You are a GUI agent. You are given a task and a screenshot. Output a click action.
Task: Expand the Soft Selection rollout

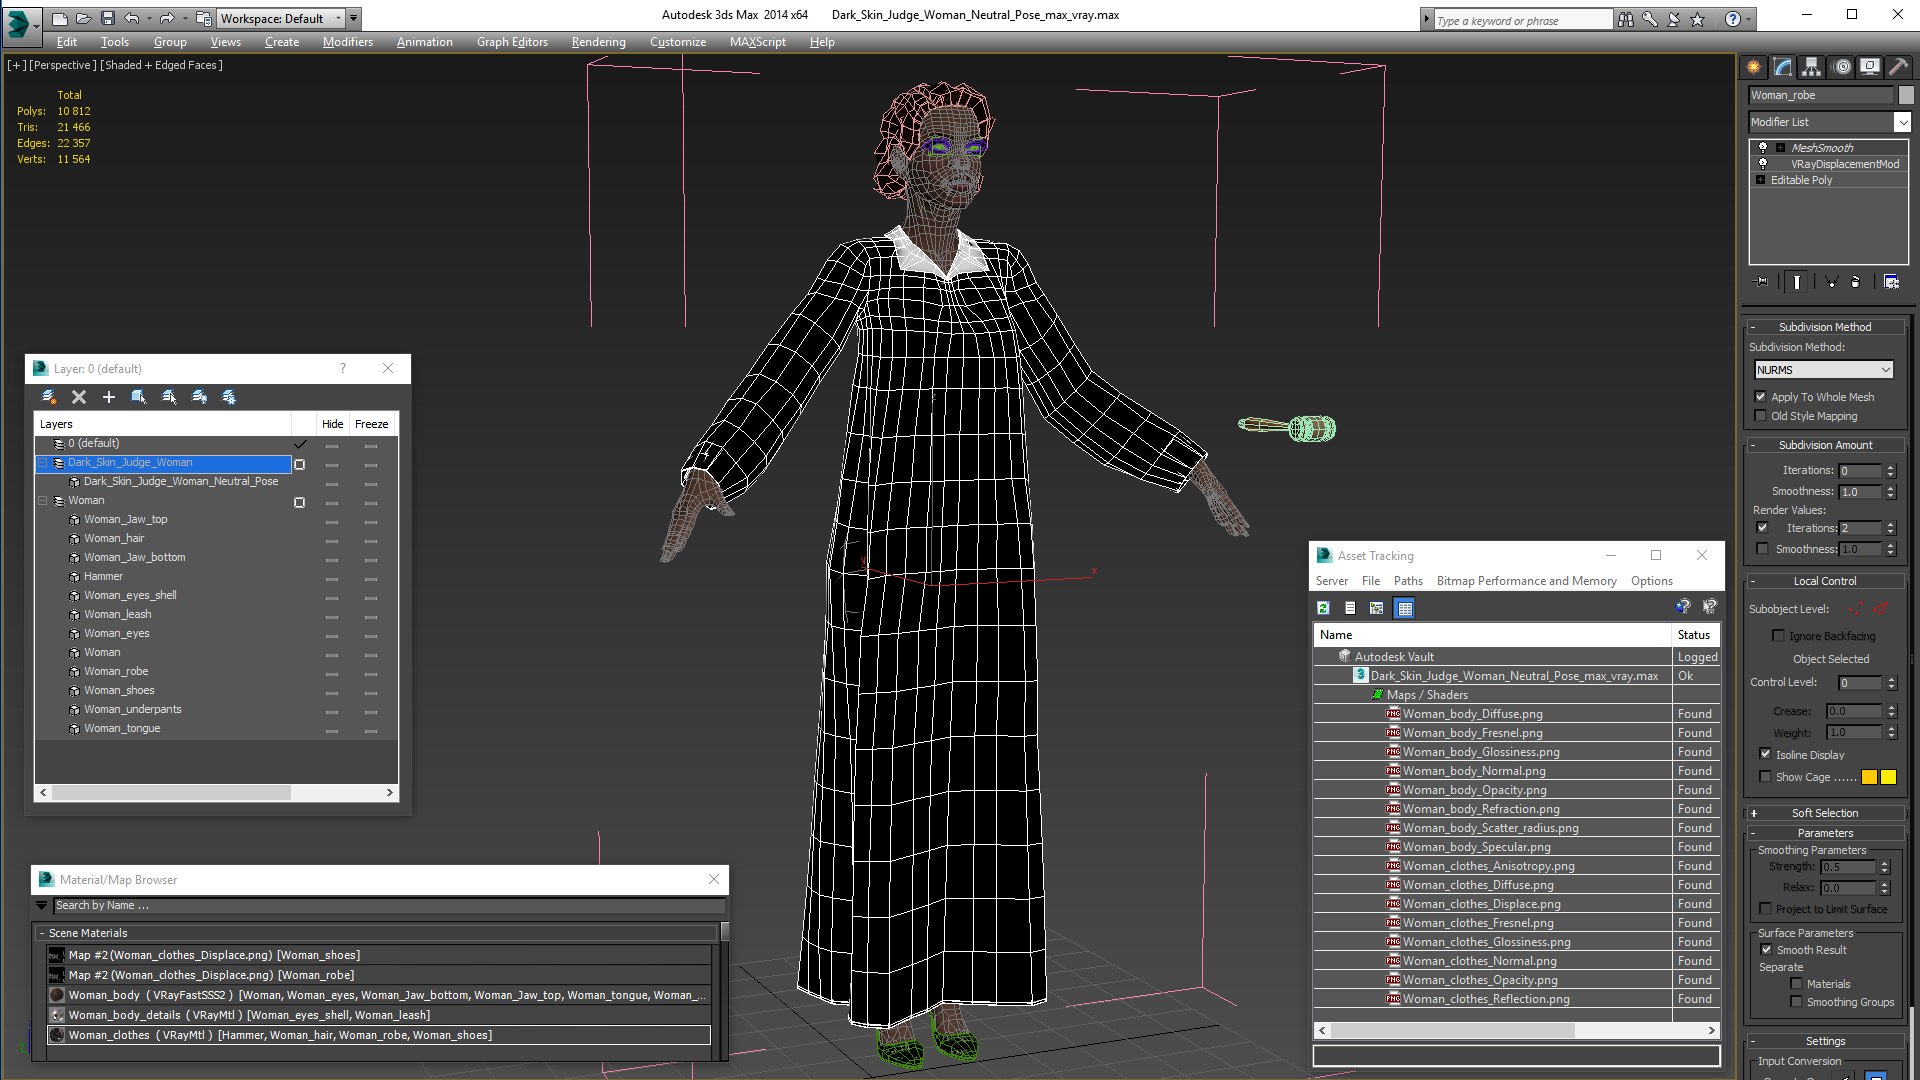pos(1824,813)
